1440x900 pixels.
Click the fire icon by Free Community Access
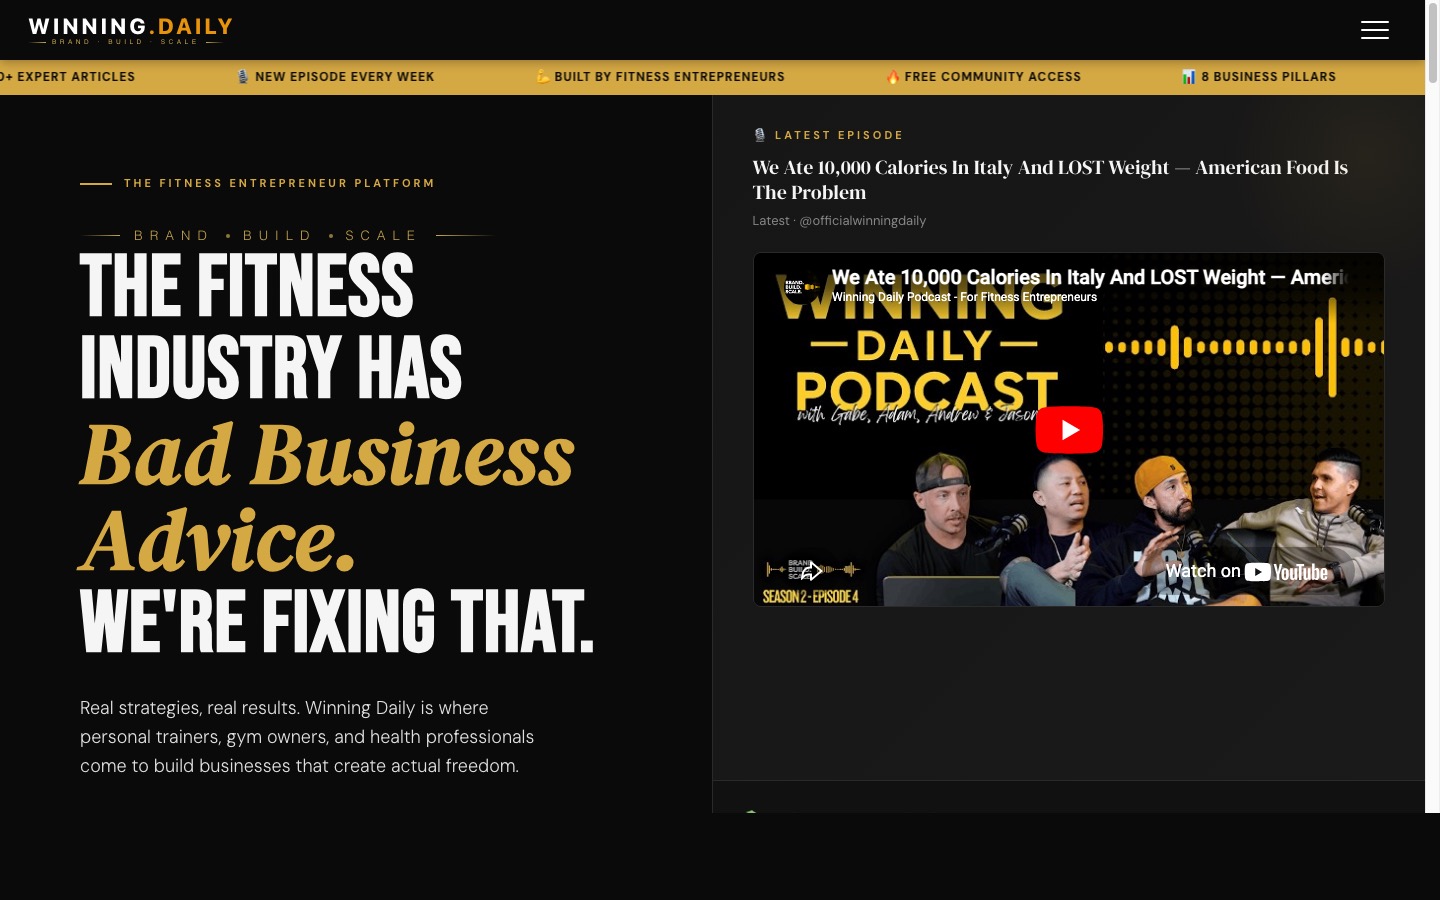(x=893, y=77)
